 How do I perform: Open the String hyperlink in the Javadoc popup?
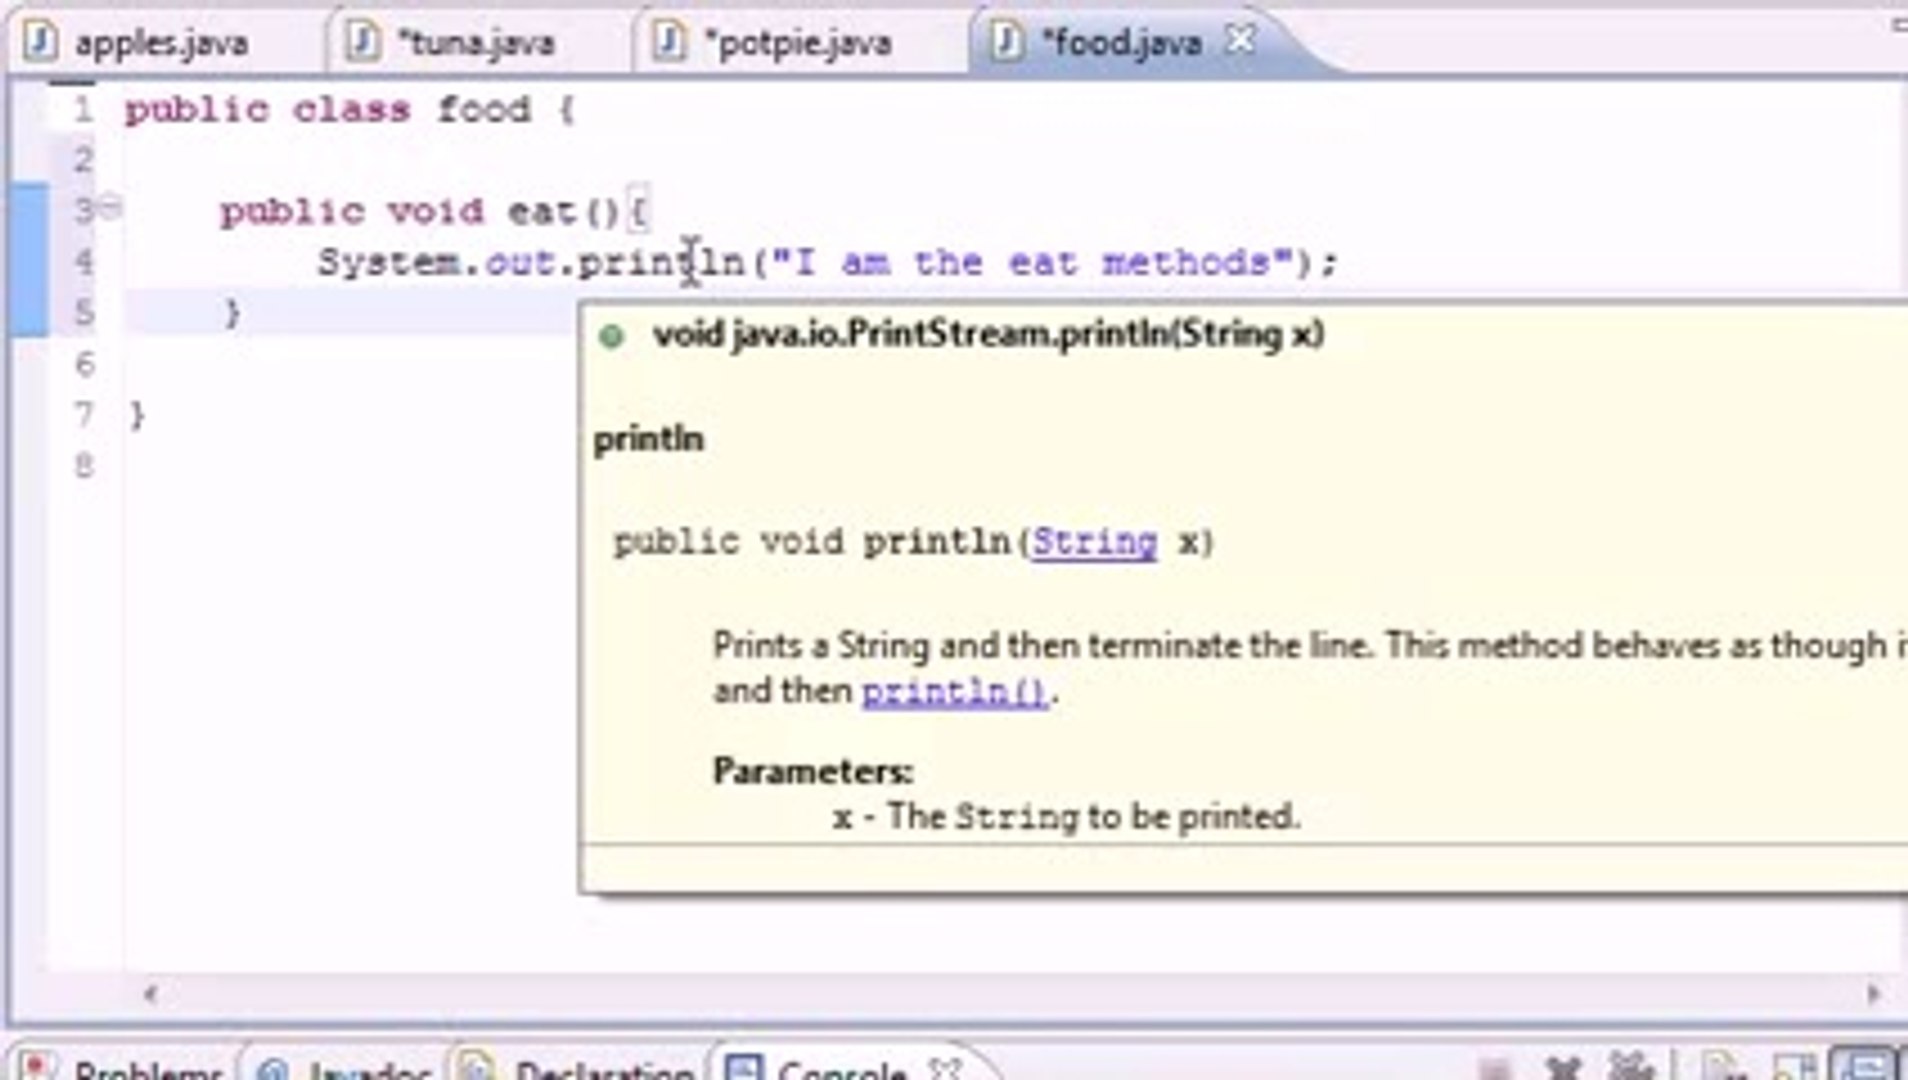click(1092, 541)
